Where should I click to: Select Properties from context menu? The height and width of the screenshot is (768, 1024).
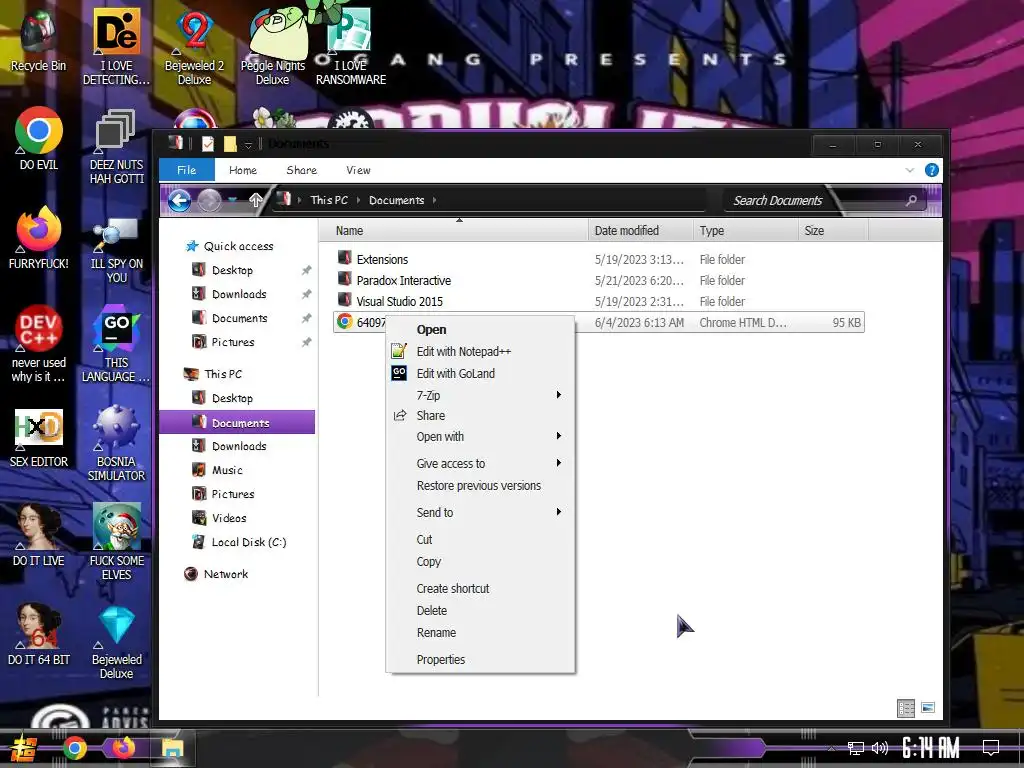481,660
